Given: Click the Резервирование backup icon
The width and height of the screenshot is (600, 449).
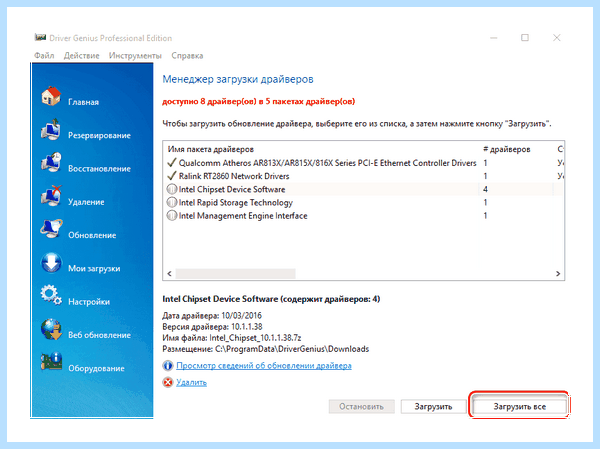Looking at the screenshot, I should (x=51, y=129).
